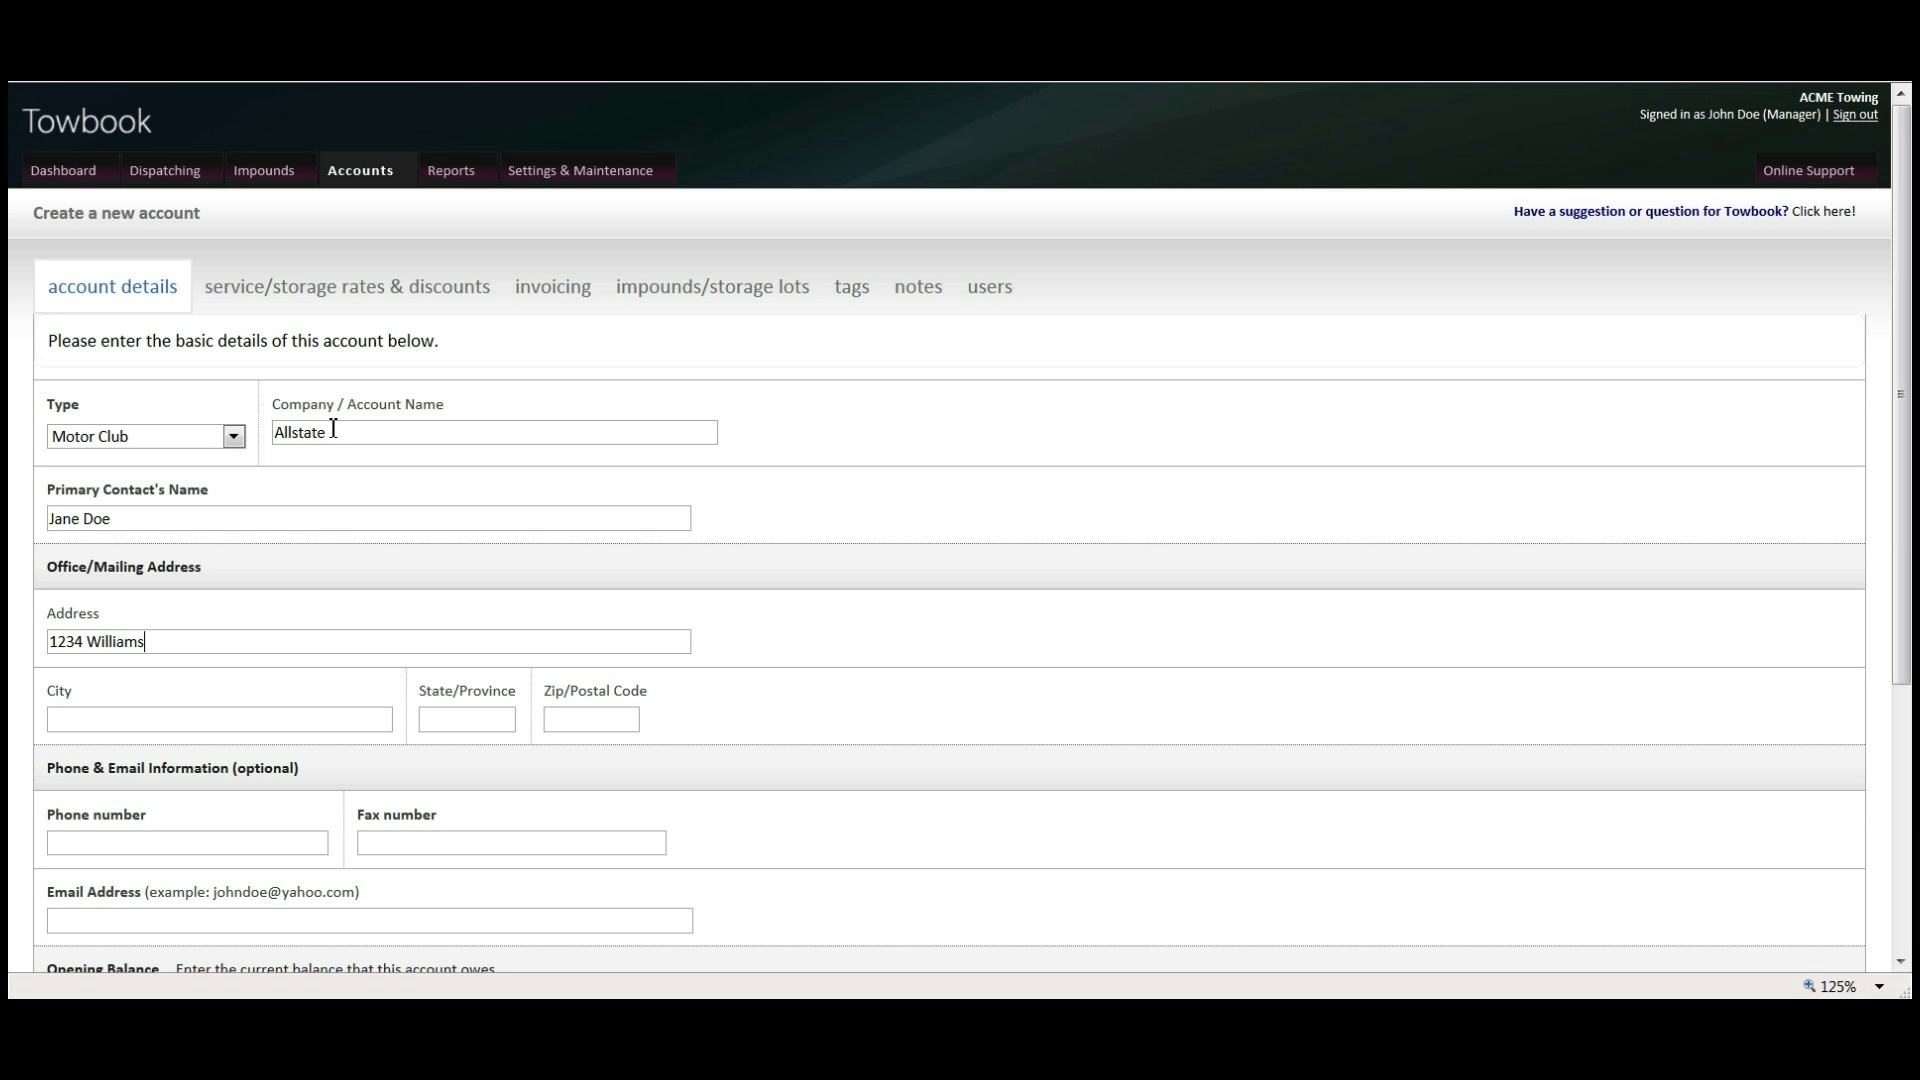Click the scroll down arrow of scrollbar
This screenshot has height=1080, width=1920.
(1901, 962)
